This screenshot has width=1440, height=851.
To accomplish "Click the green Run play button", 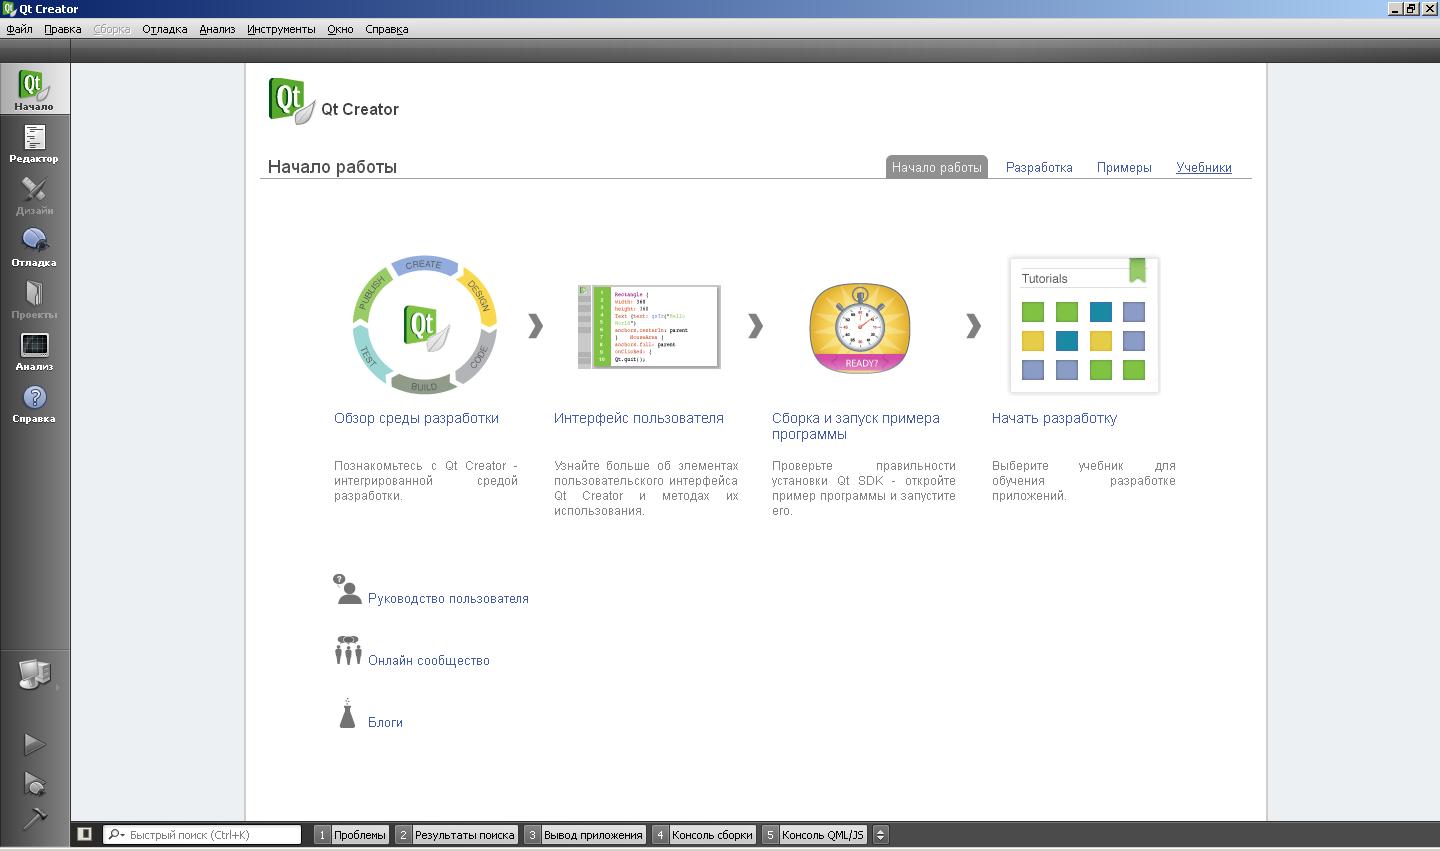I will pos(34,744).
